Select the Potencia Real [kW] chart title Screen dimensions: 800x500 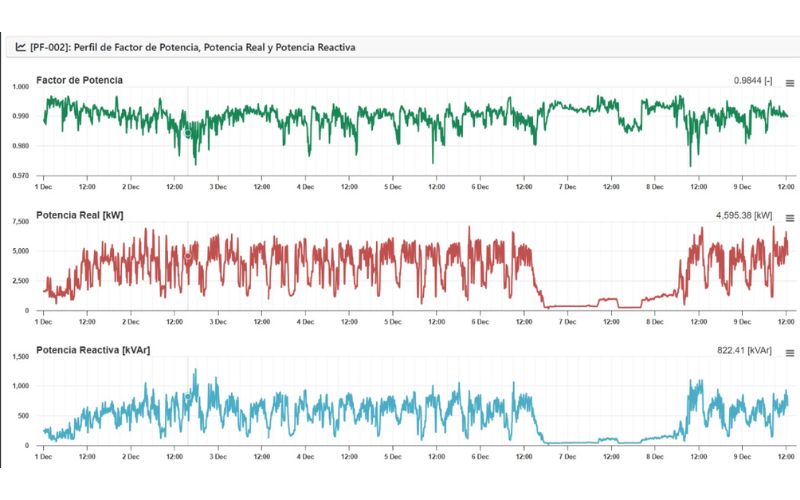[x=80, y=215]
